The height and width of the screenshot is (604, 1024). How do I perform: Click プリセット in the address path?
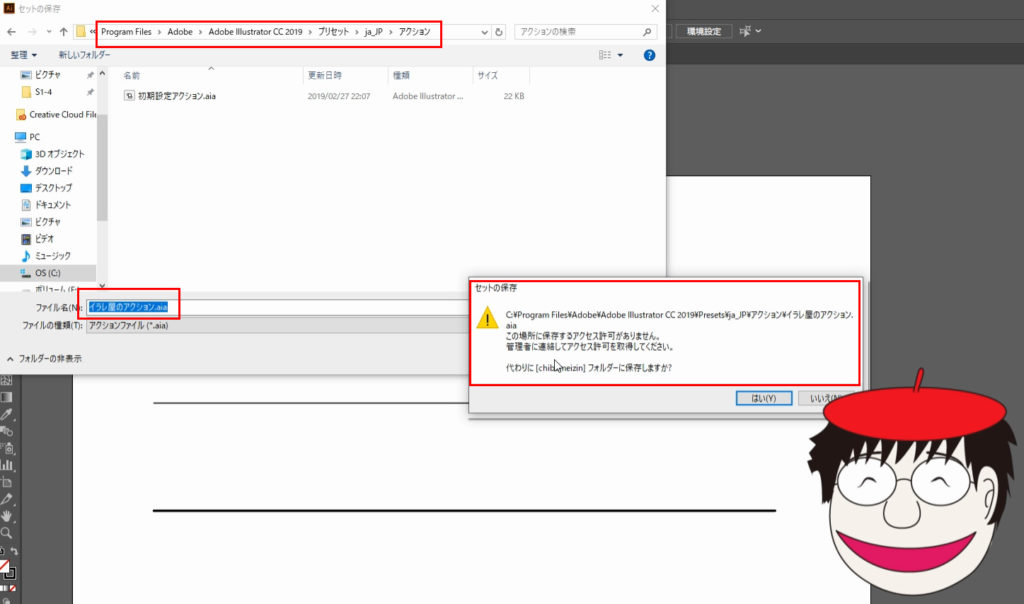pos(334,31)
